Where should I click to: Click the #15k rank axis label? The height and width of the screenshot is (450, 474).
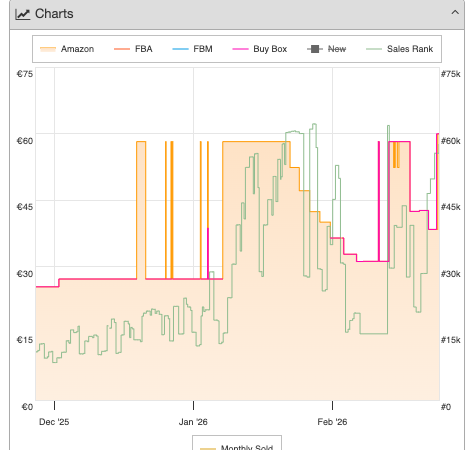coord(451,340)
